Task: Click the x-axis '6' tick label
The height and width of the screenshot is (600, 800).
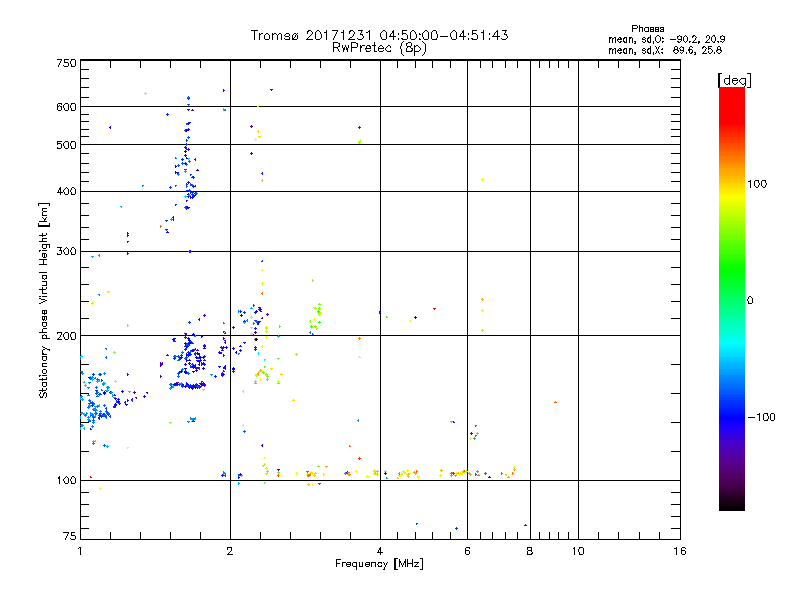Action: tap(467, 551)
